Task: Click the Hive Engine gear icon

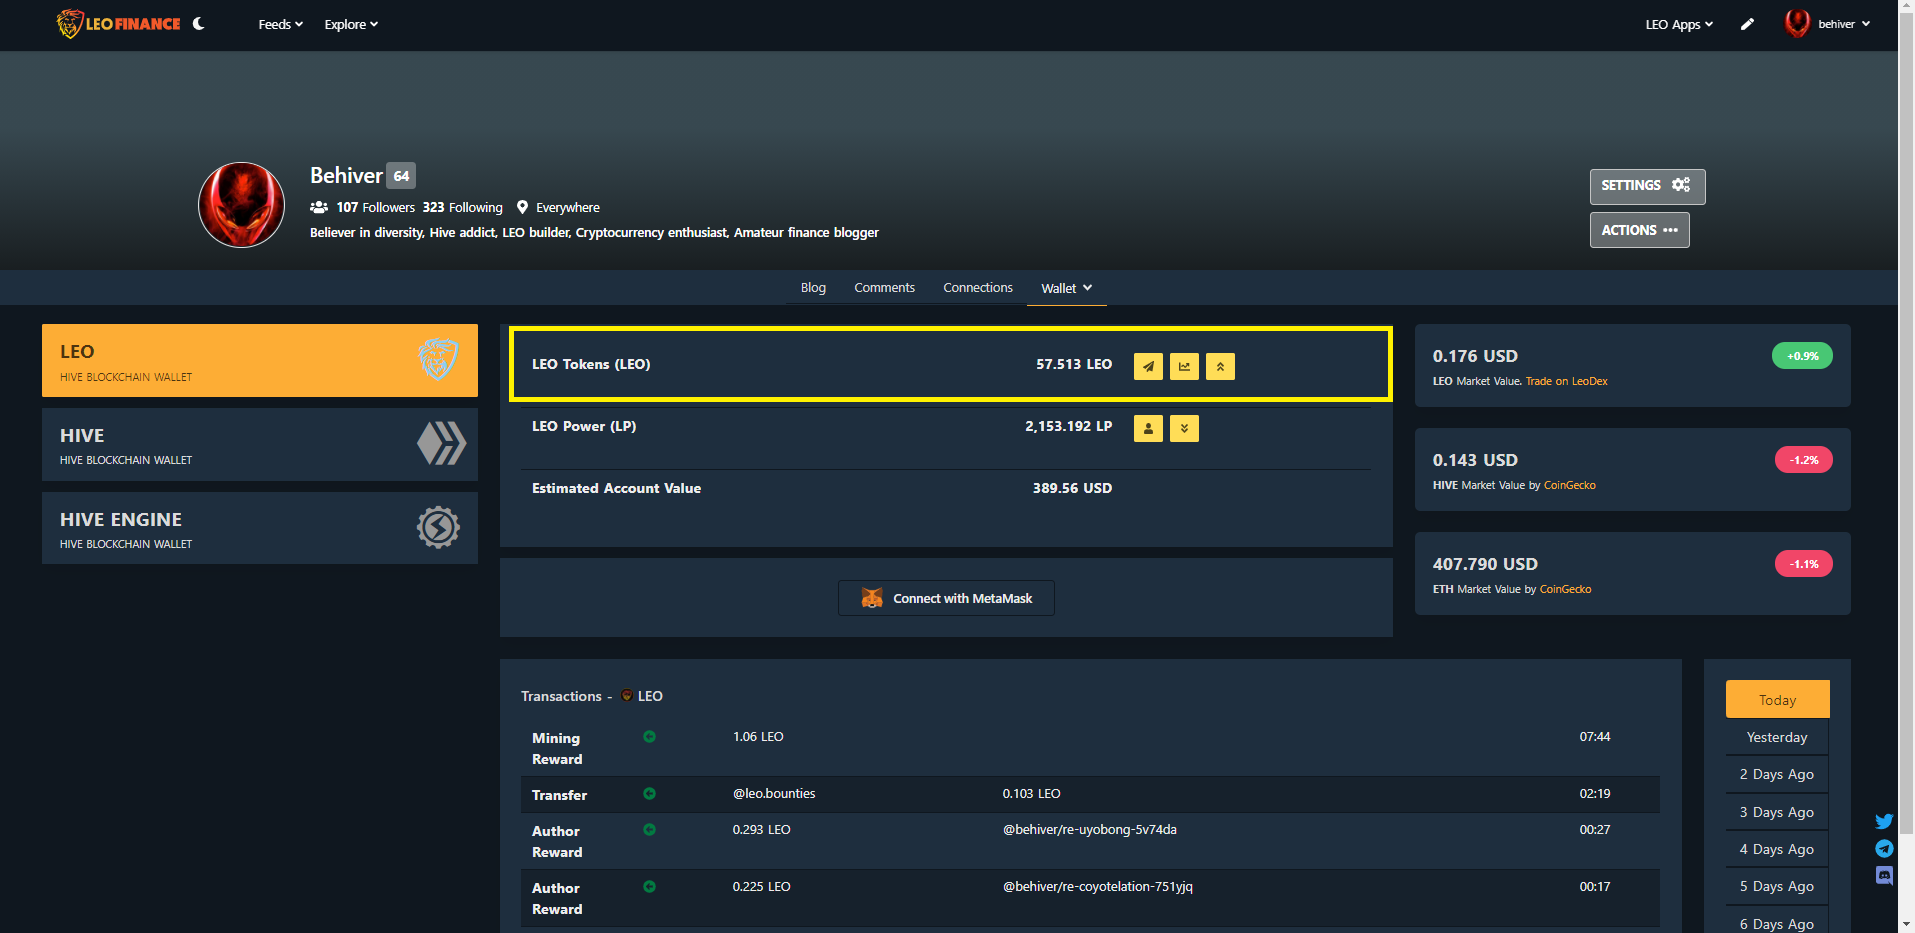Action: tap(438, 527)
